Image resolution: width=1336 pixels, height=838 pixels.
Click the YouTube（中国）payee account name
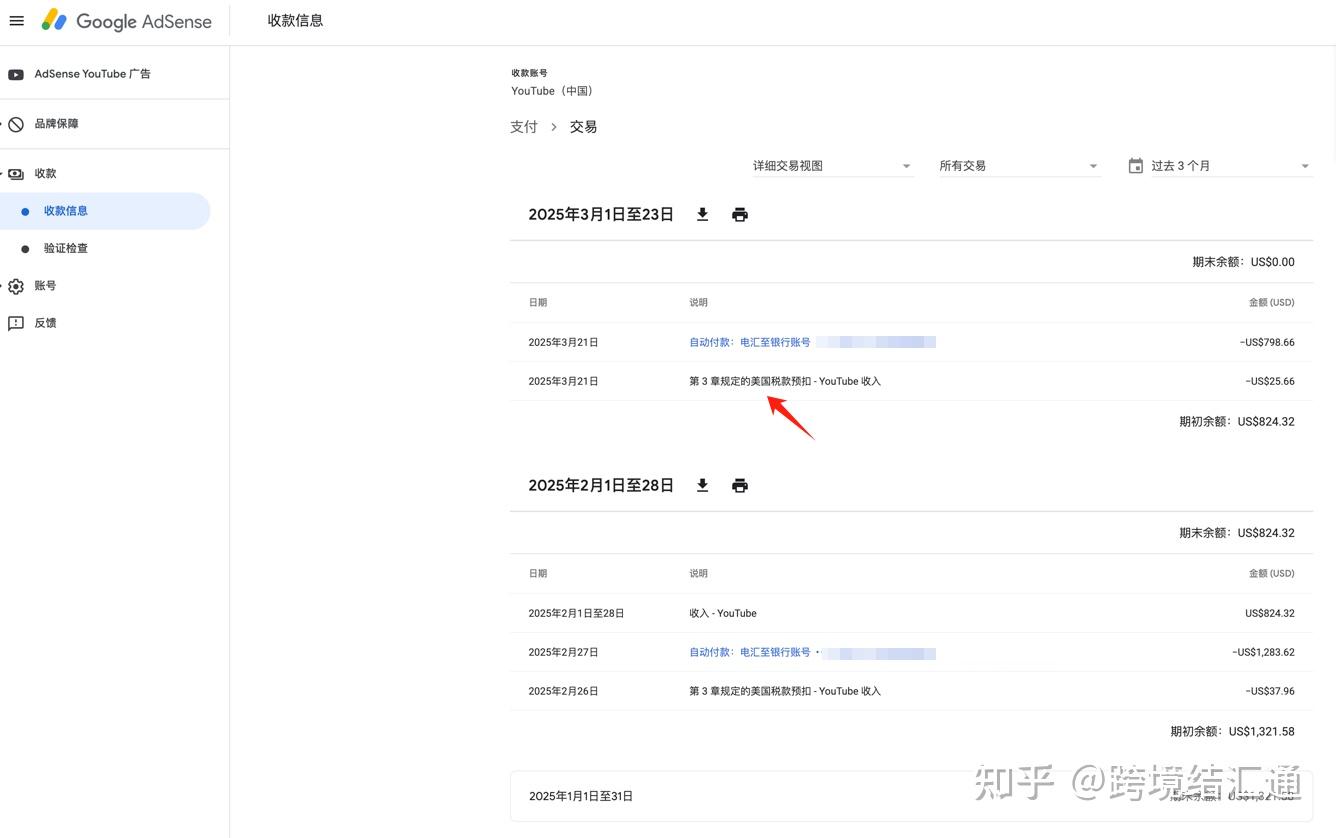[x=552, y=91]
